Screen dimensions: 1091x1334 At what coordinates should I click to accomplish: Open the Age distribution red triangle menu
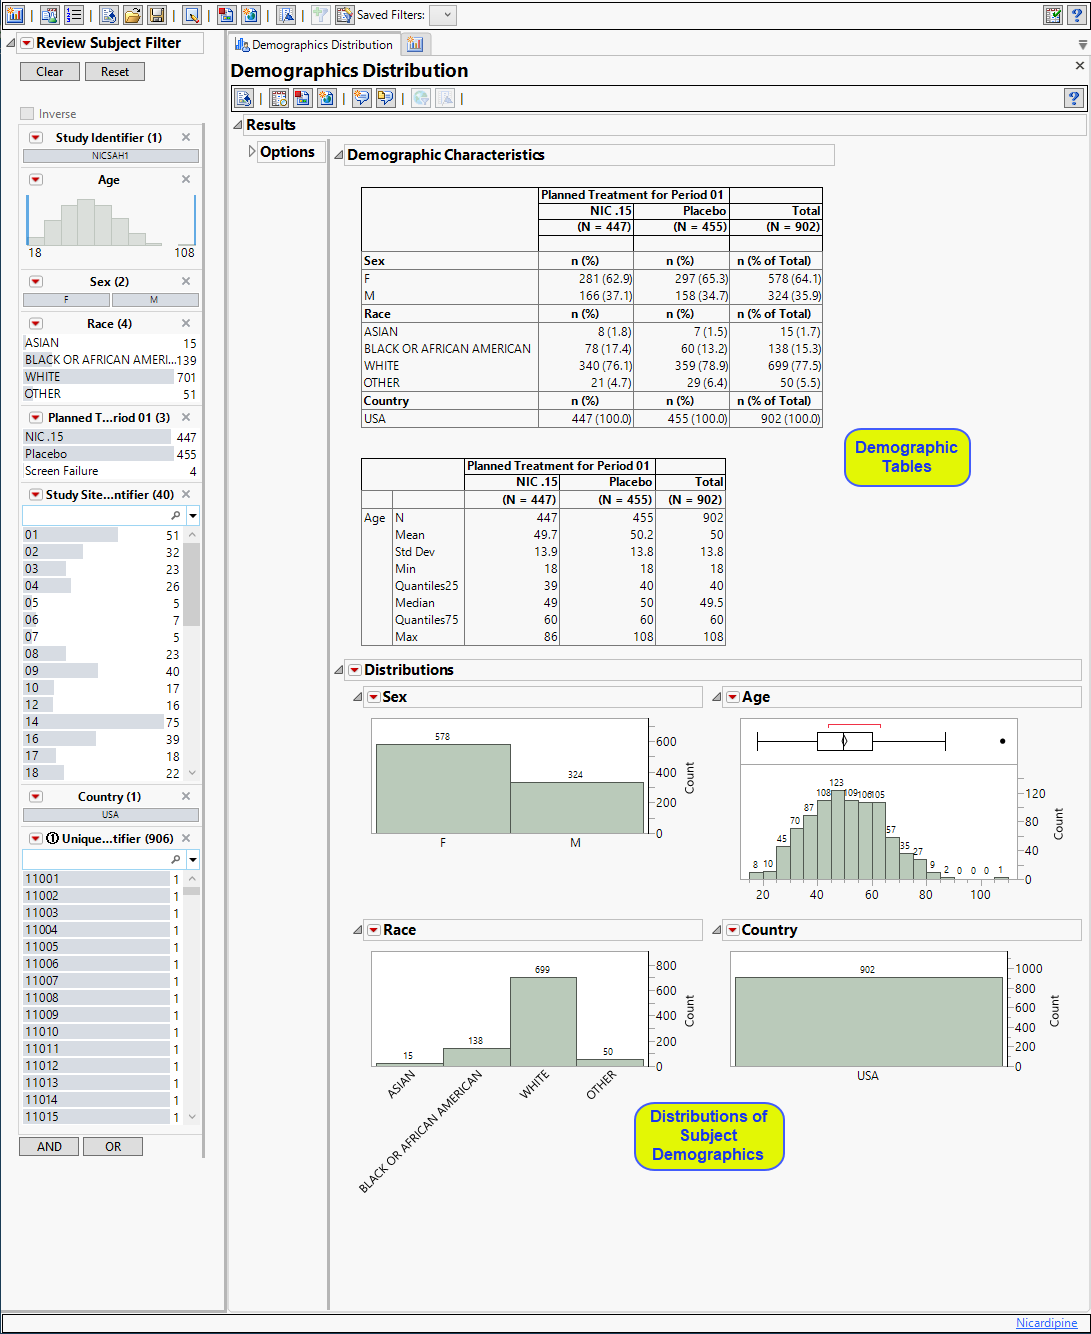click(732, 697)
